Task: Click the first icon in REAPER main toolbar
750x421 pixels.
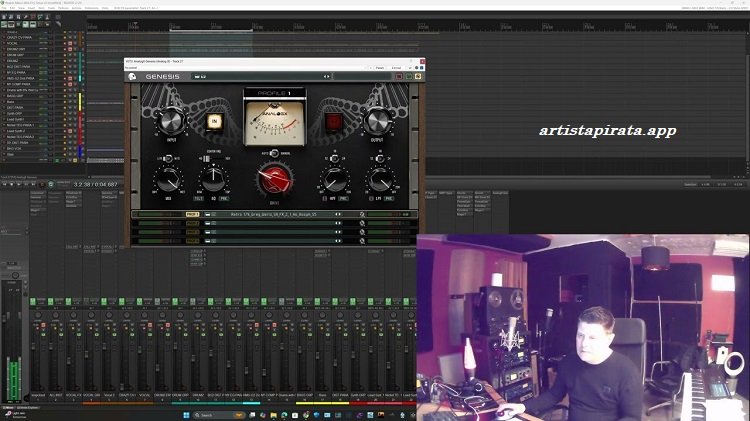Action: (4, 17)
